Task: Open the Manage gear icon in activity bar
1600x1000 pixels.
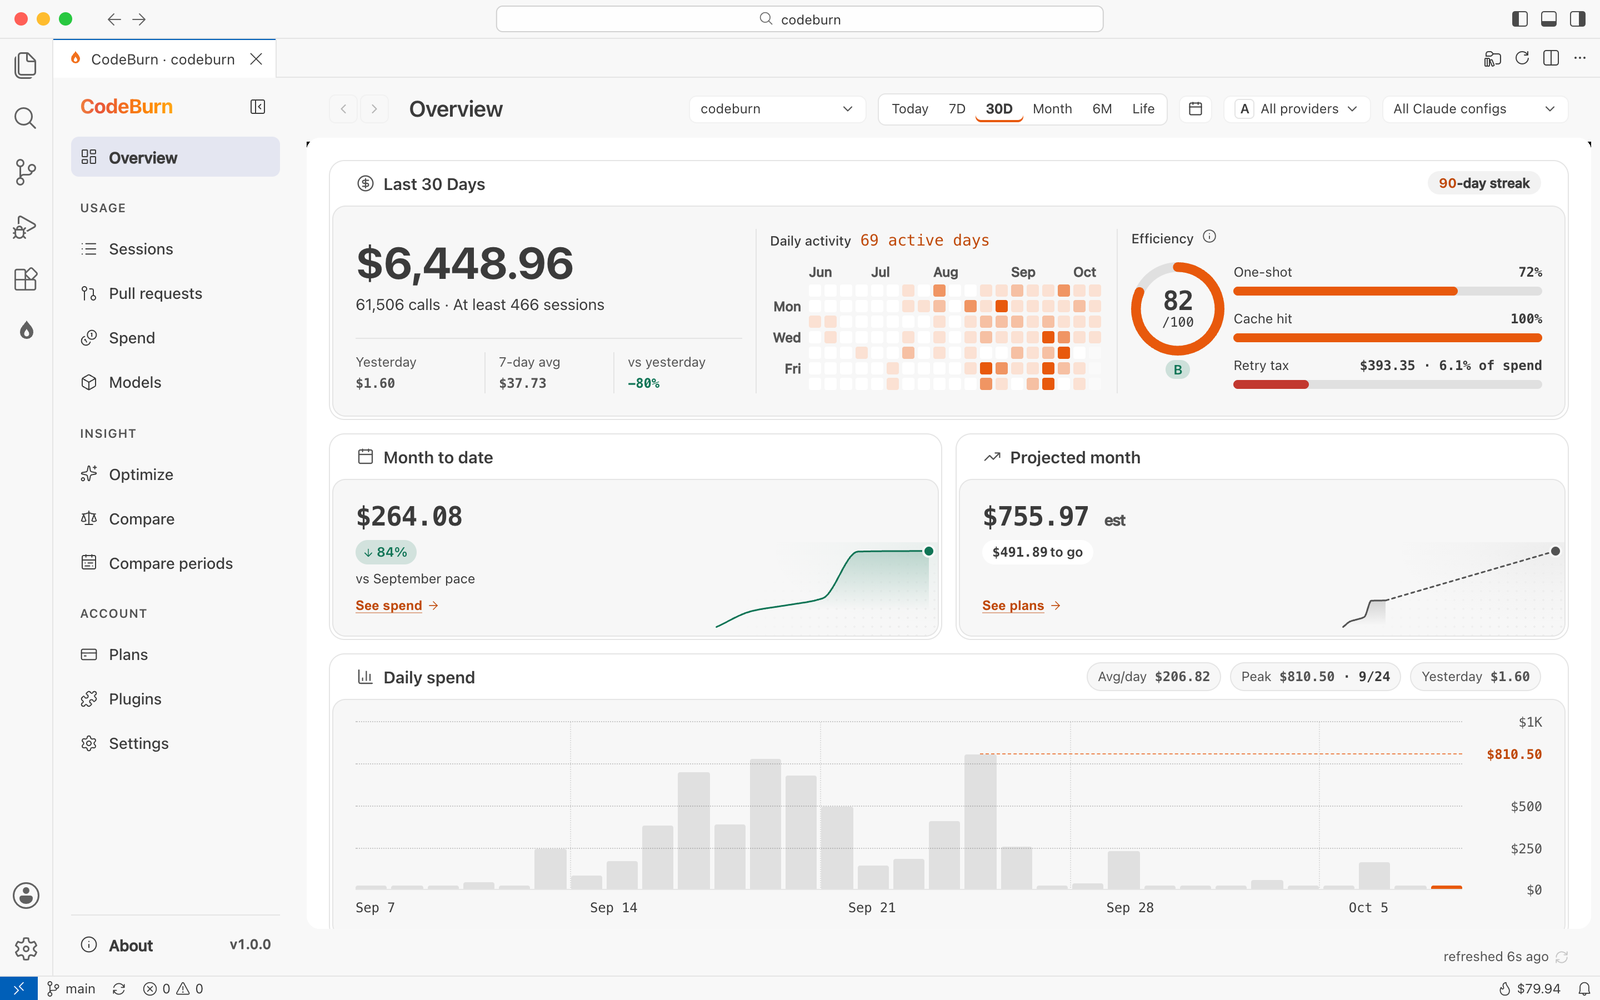Action: tap(26, 948)
